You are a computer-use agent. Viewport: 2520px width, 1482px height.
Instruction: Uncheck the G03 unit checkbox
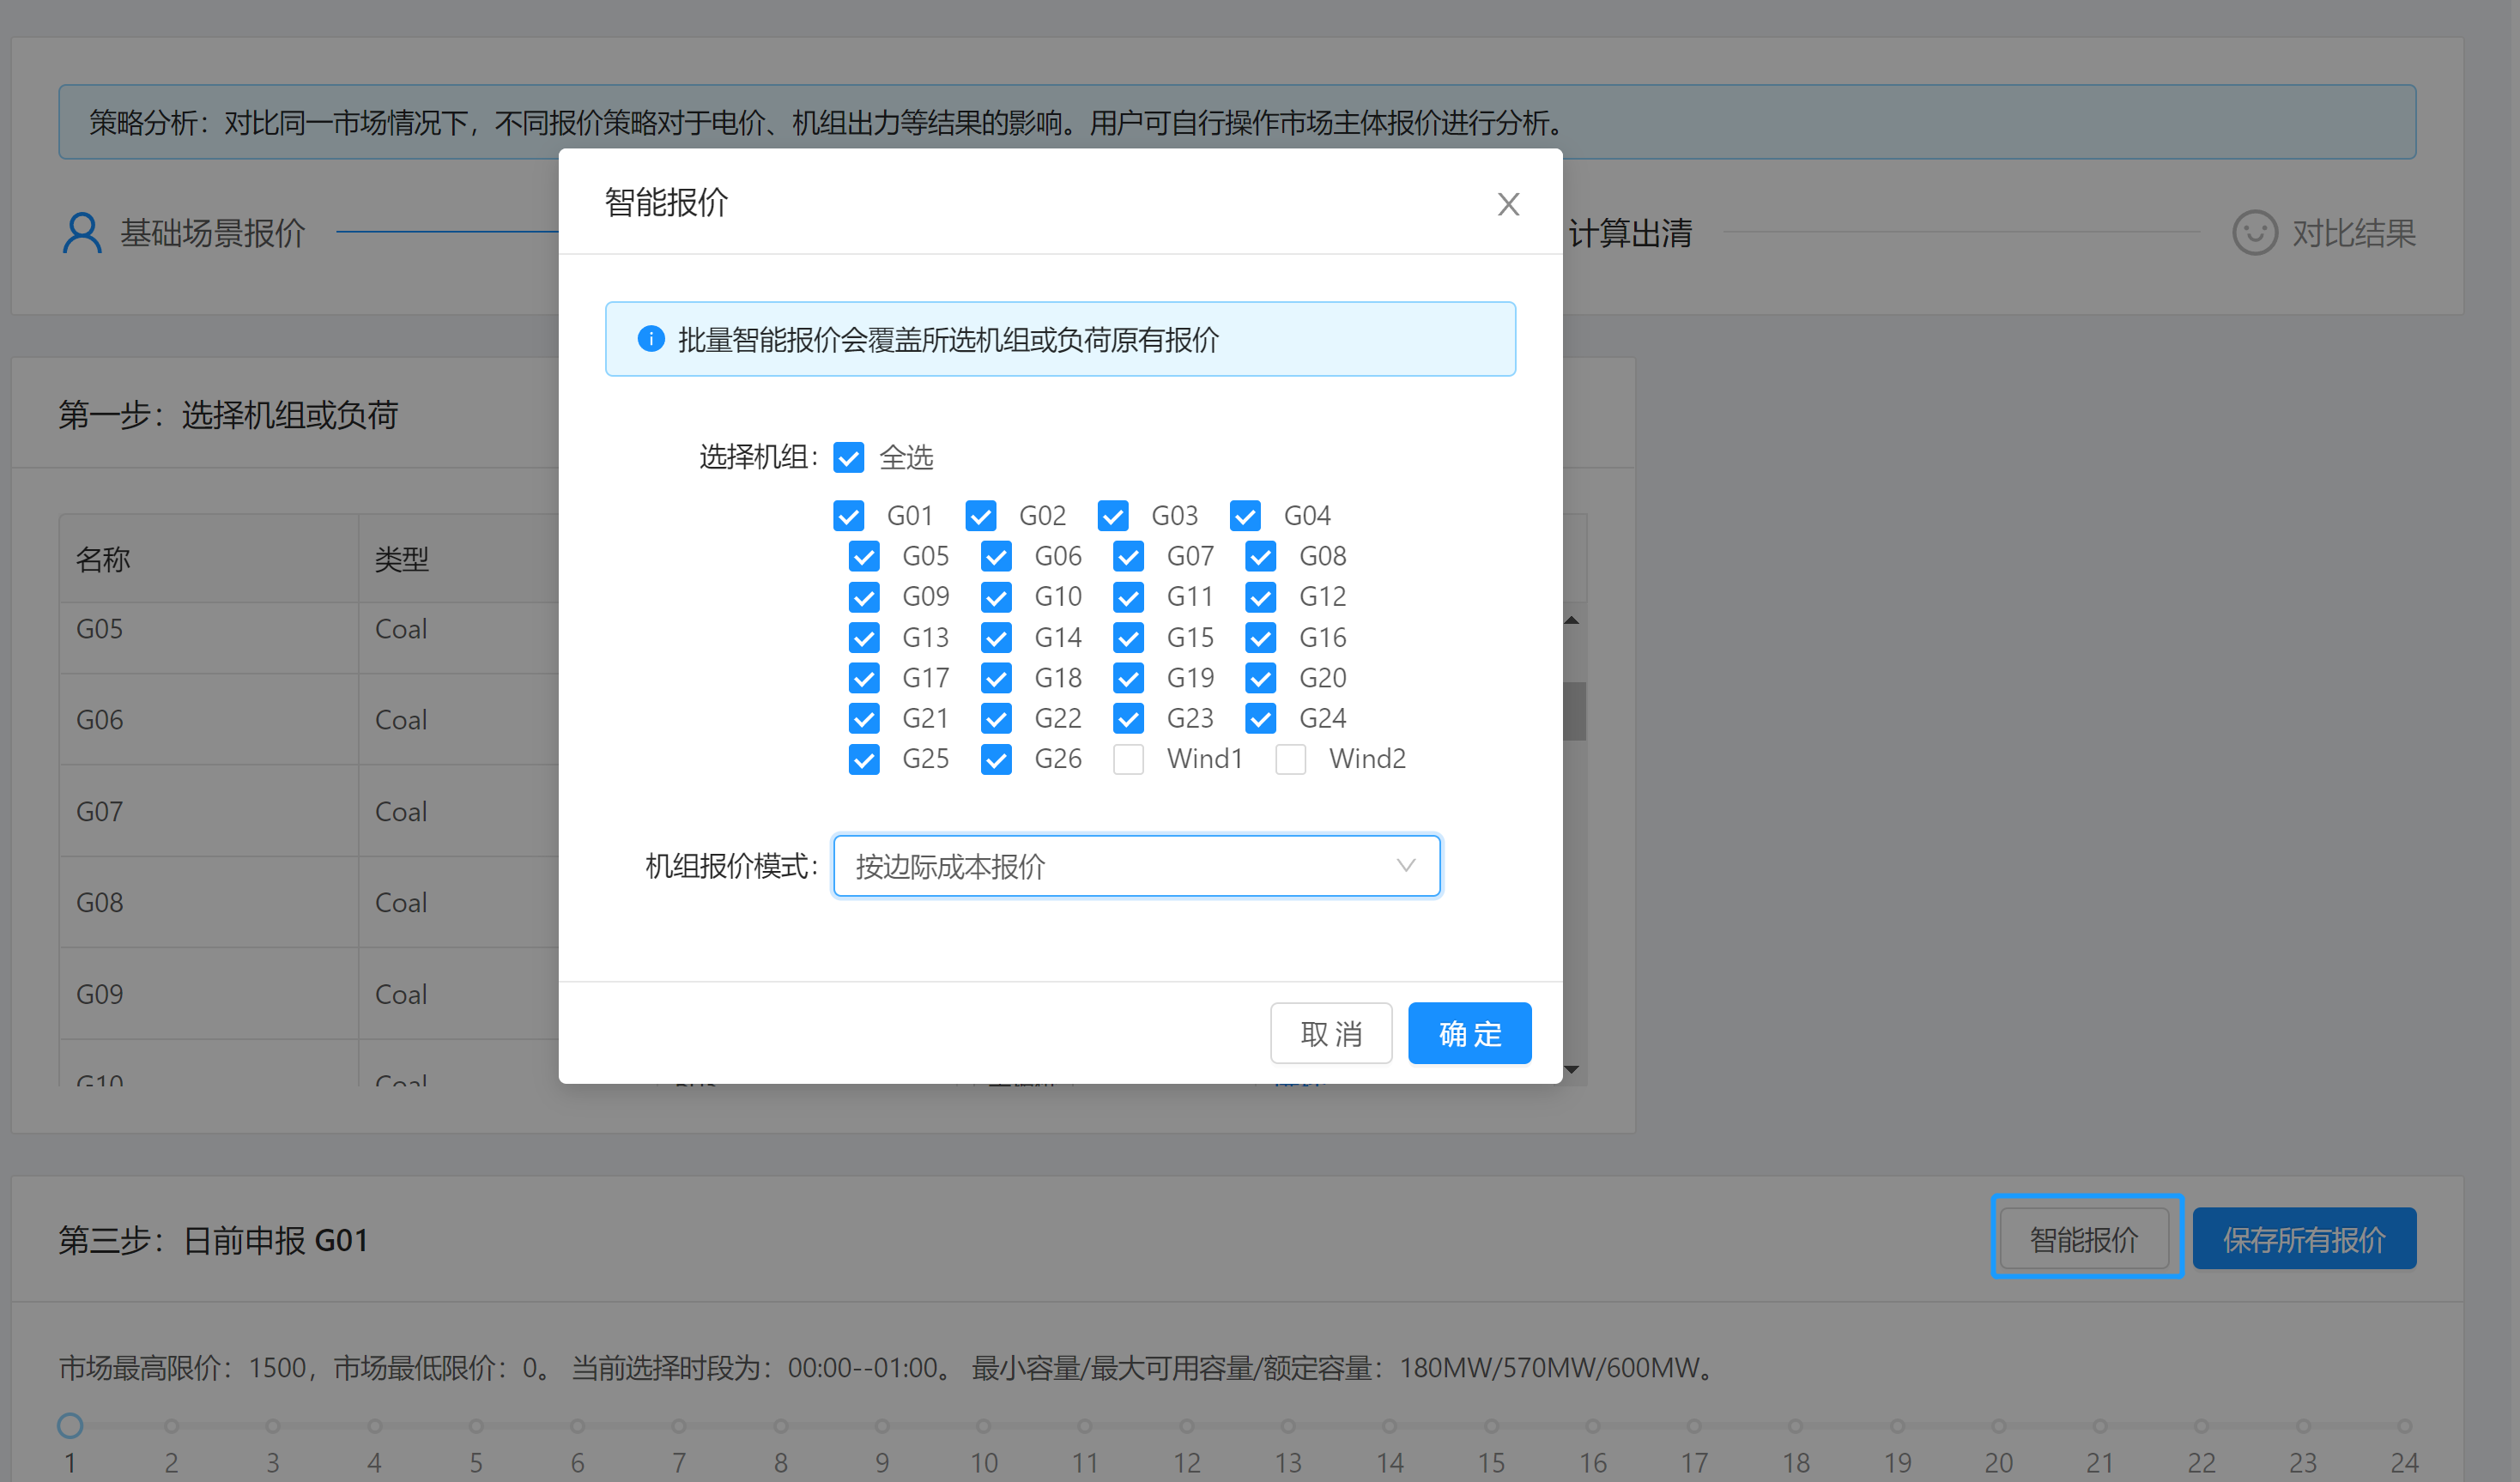pos(1112,516)
